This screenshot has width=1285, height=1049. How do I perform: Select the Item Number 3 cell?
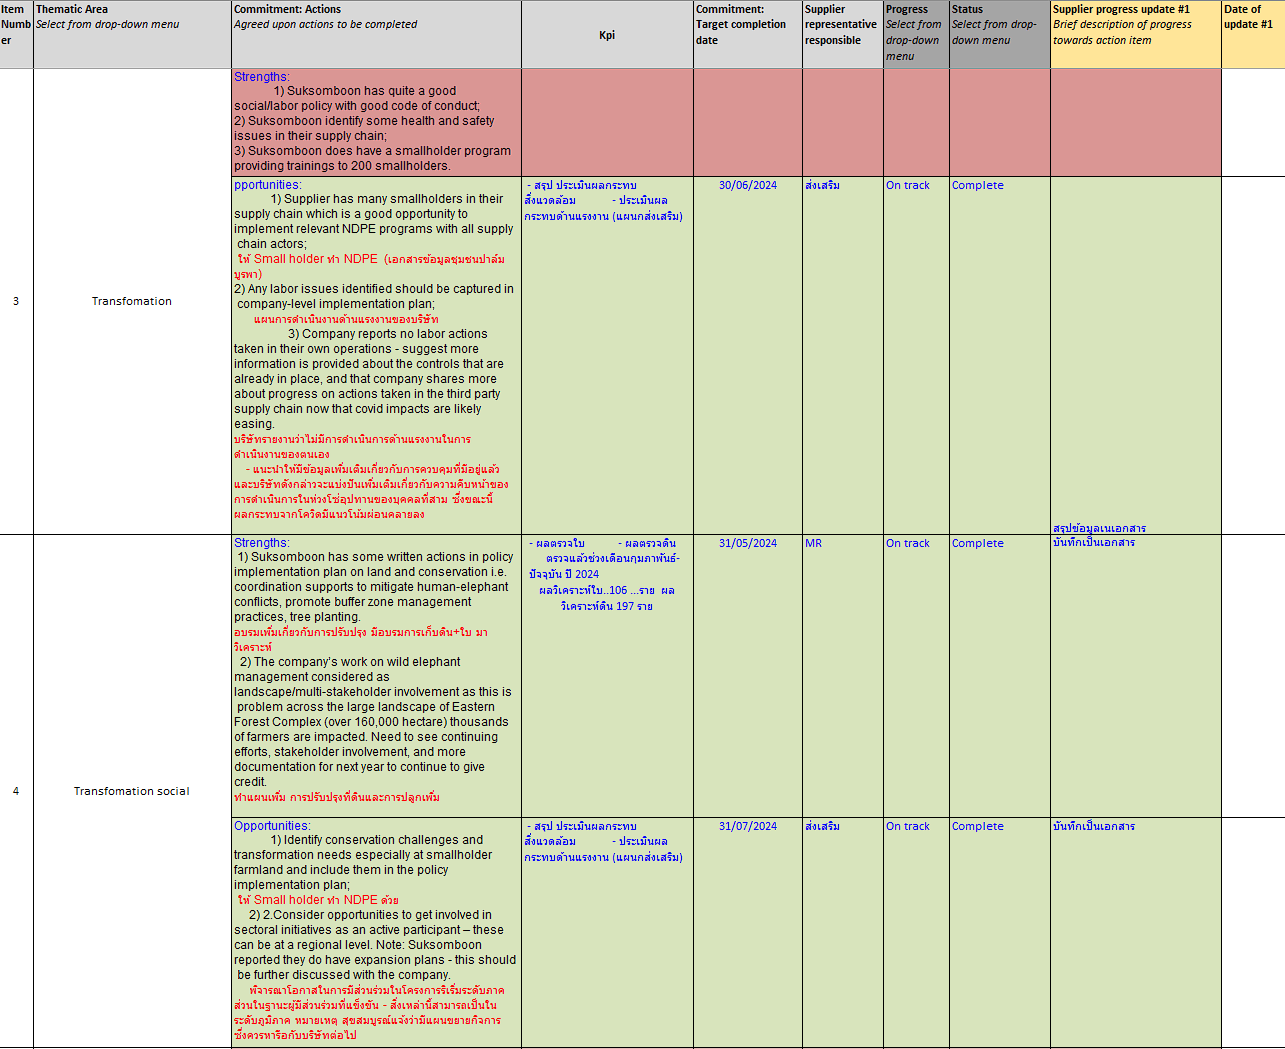16,300
